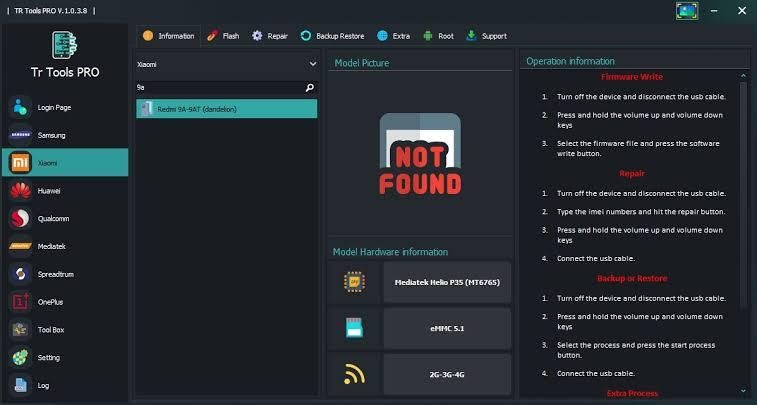Open the Tool Box section
Screen dimensions: 757x405
65,330
